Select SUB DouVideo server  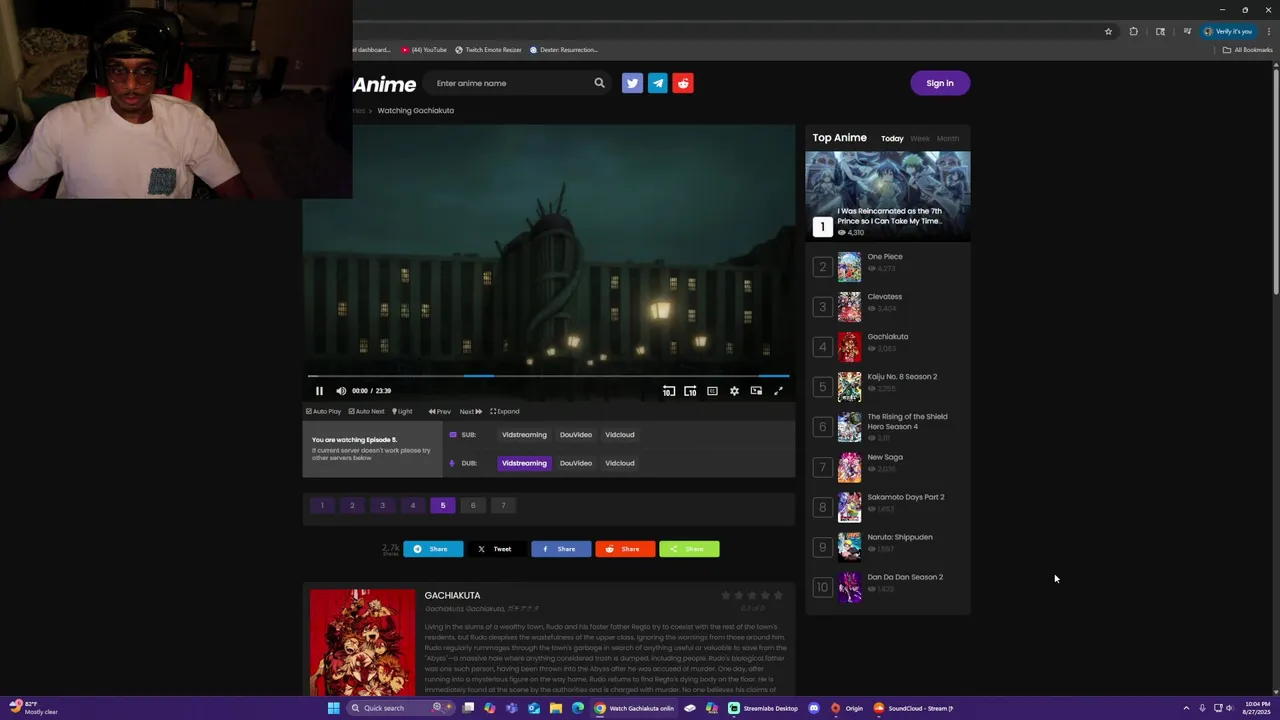click(x=576, y=435)
